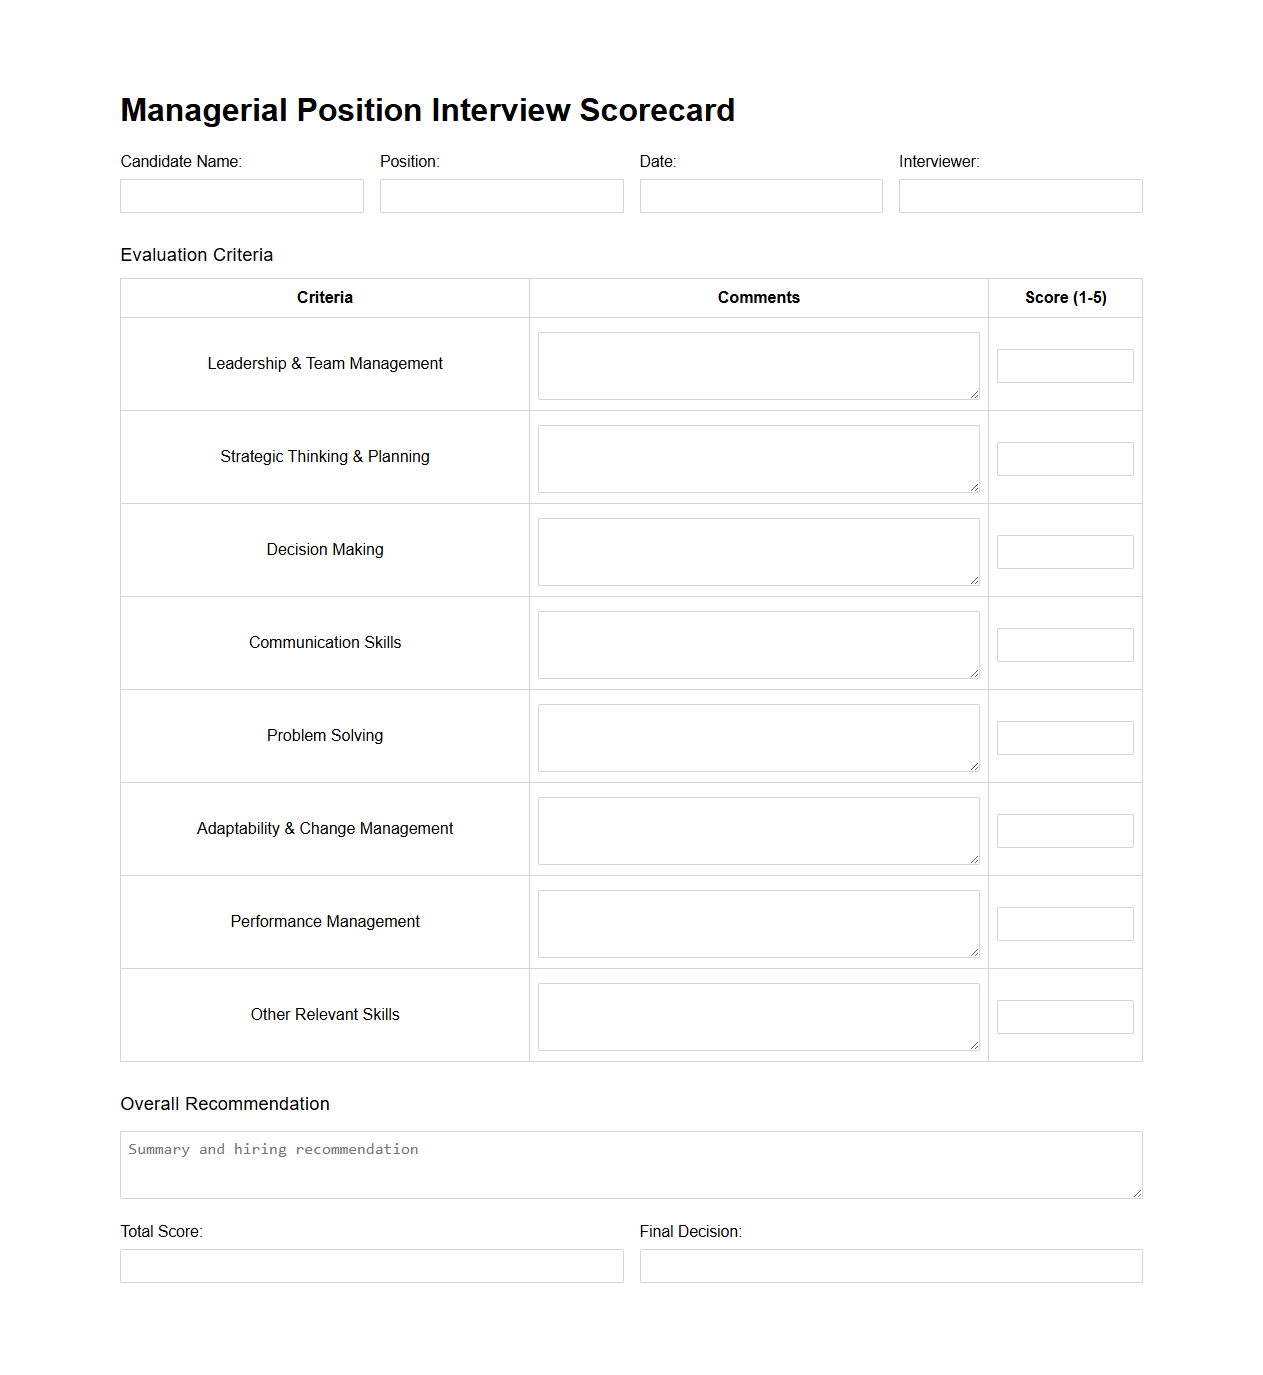Click the Decision Making comments box
Screen dimensions: 1263x1375
[758, 551]
